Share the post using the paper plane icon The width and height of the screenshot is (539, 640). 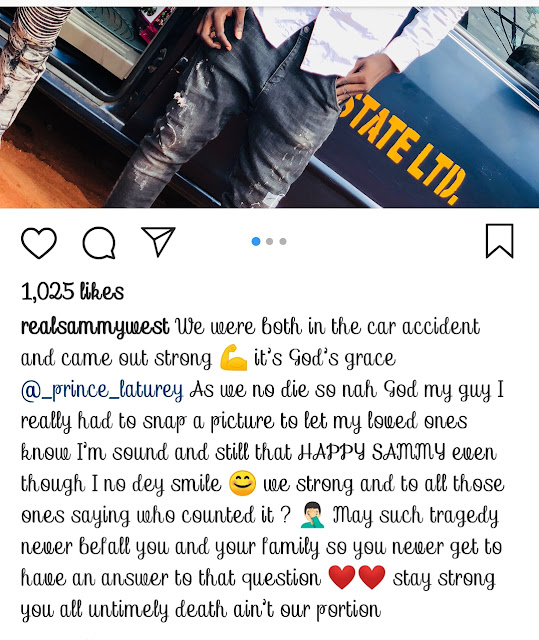point(158,241)
